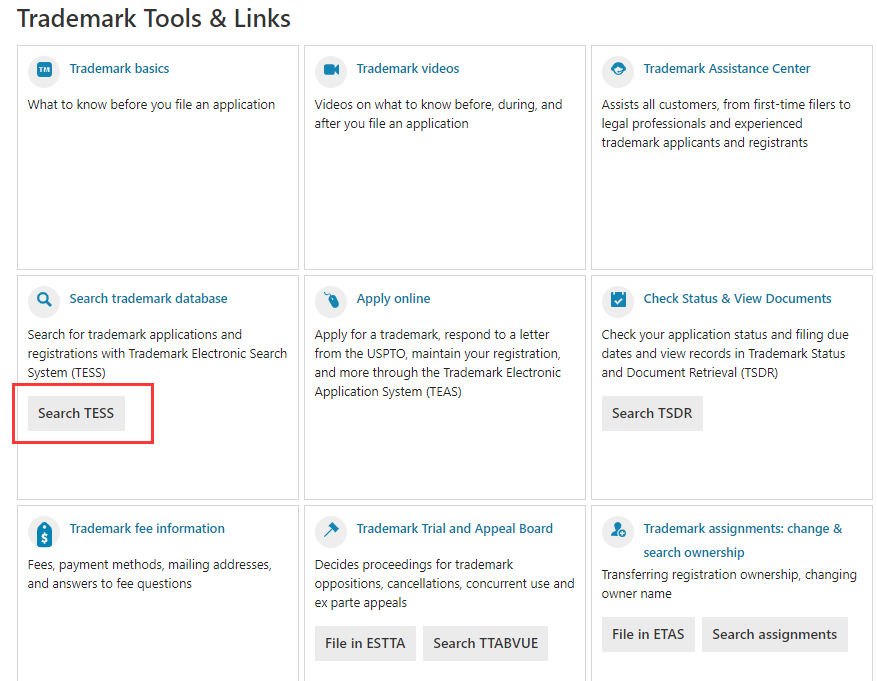Open the Search trademark database link
The height and width of the screenshot is (681, 877).
point(148,299)
